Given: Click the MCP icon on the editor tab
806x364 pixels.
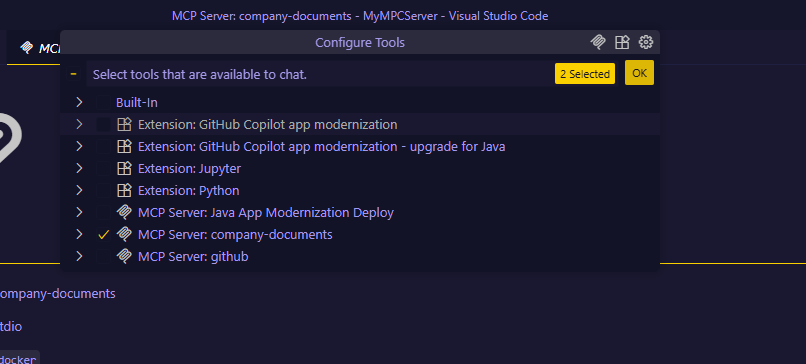Looking at the screenshot, I should [x=26, y=48].
